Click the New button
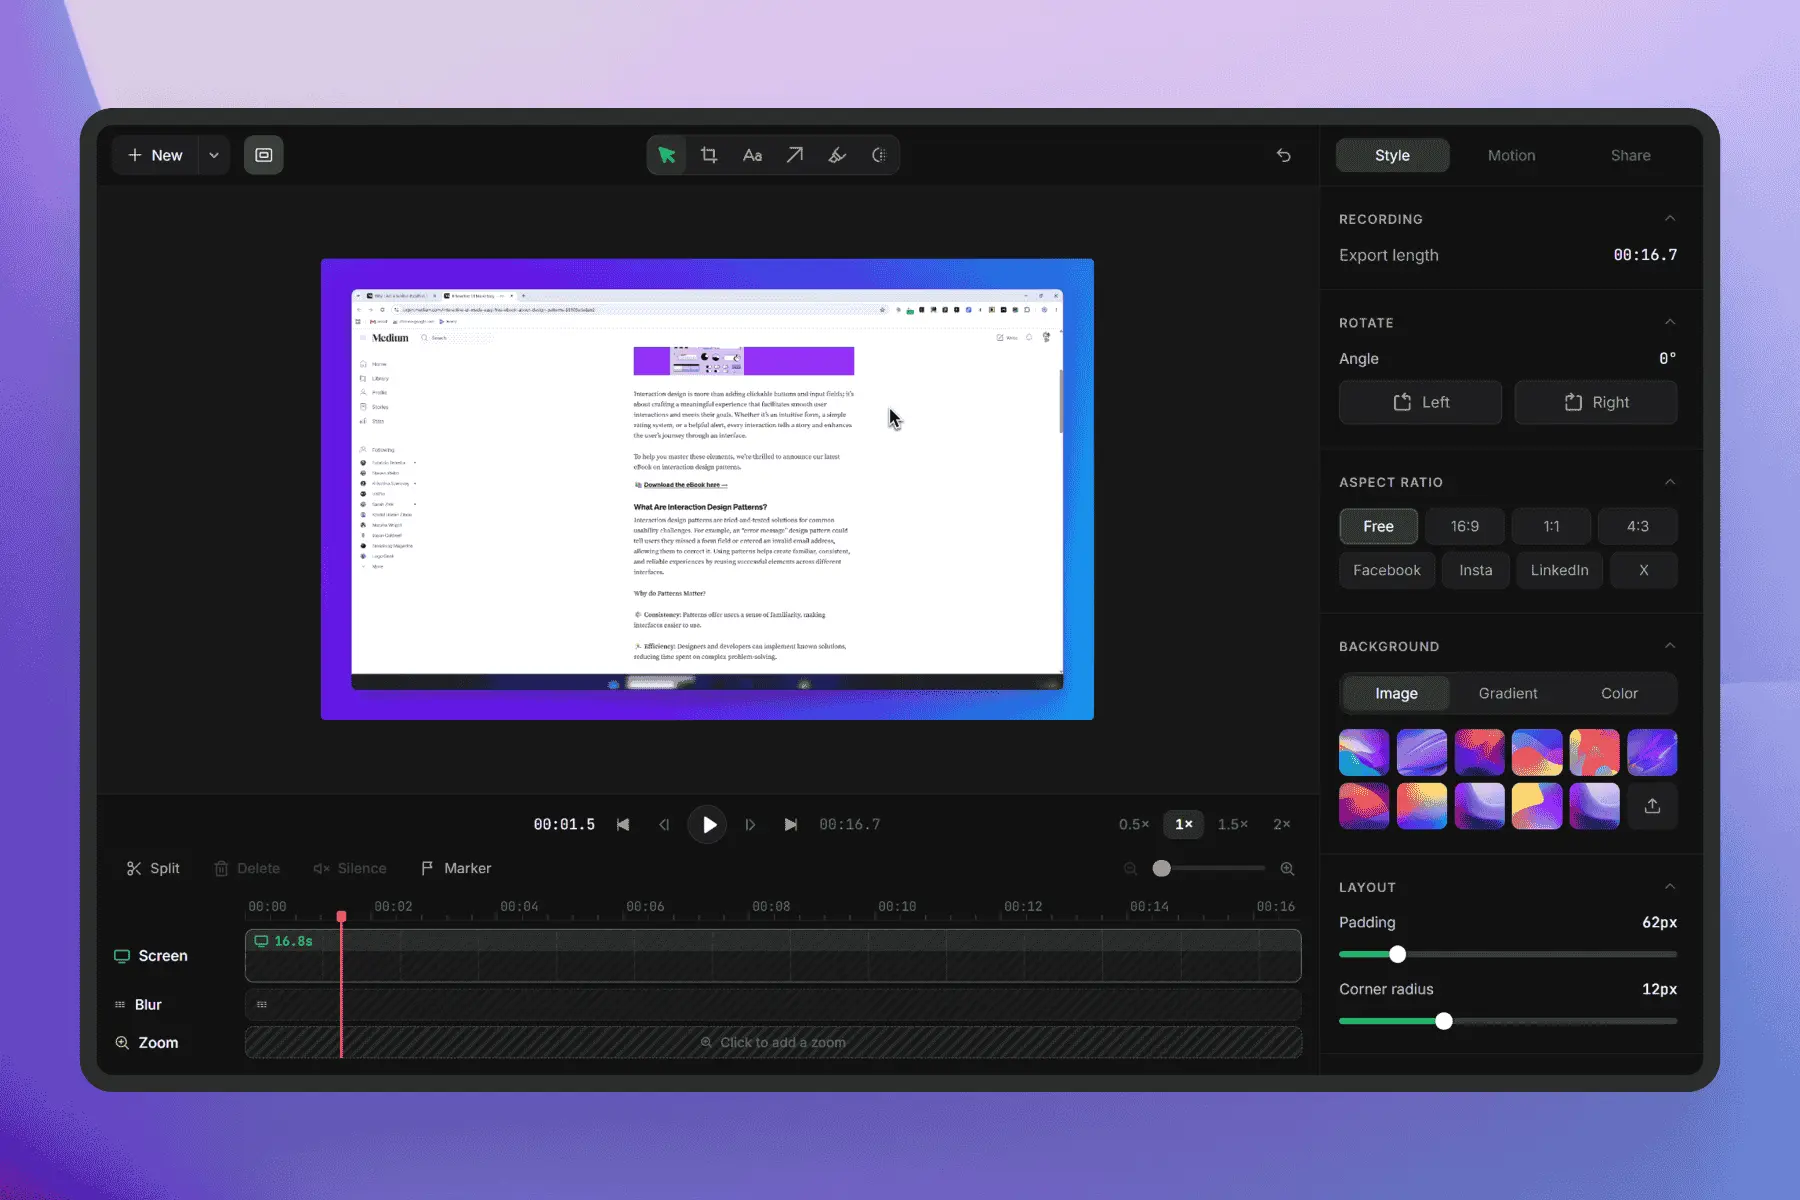The height and width of the screenshot is (1200, 1800). [155, 155]
